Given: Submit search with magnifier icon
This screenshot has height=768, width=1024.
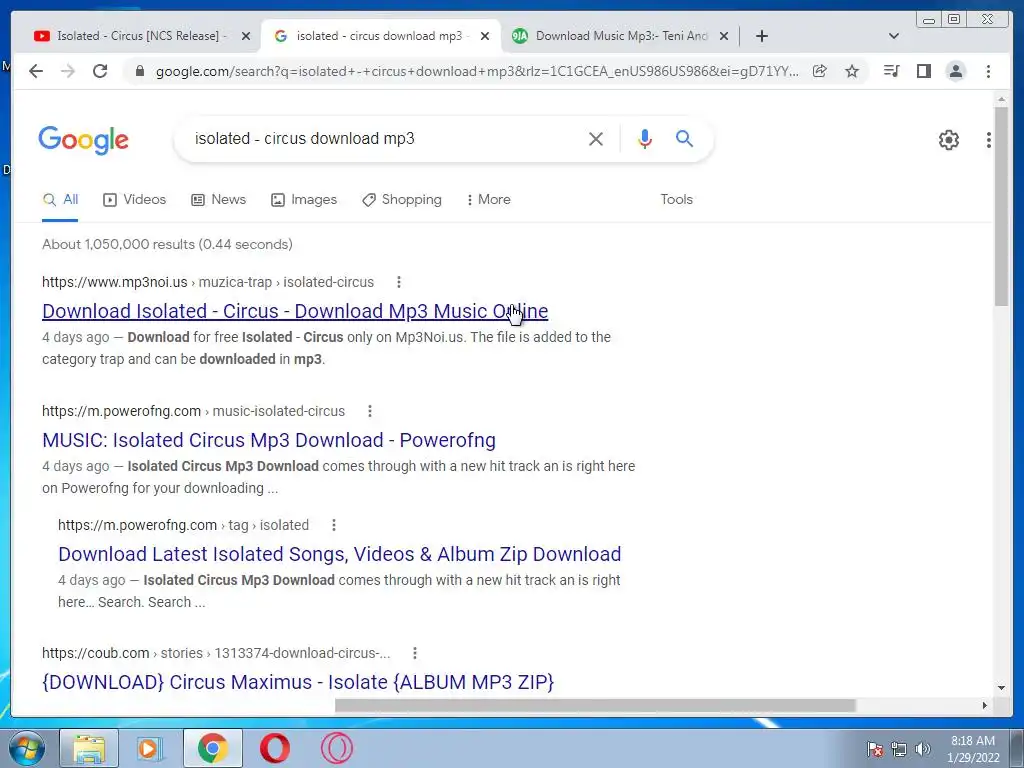Looking at the screenshot, I should click(684, 138).
